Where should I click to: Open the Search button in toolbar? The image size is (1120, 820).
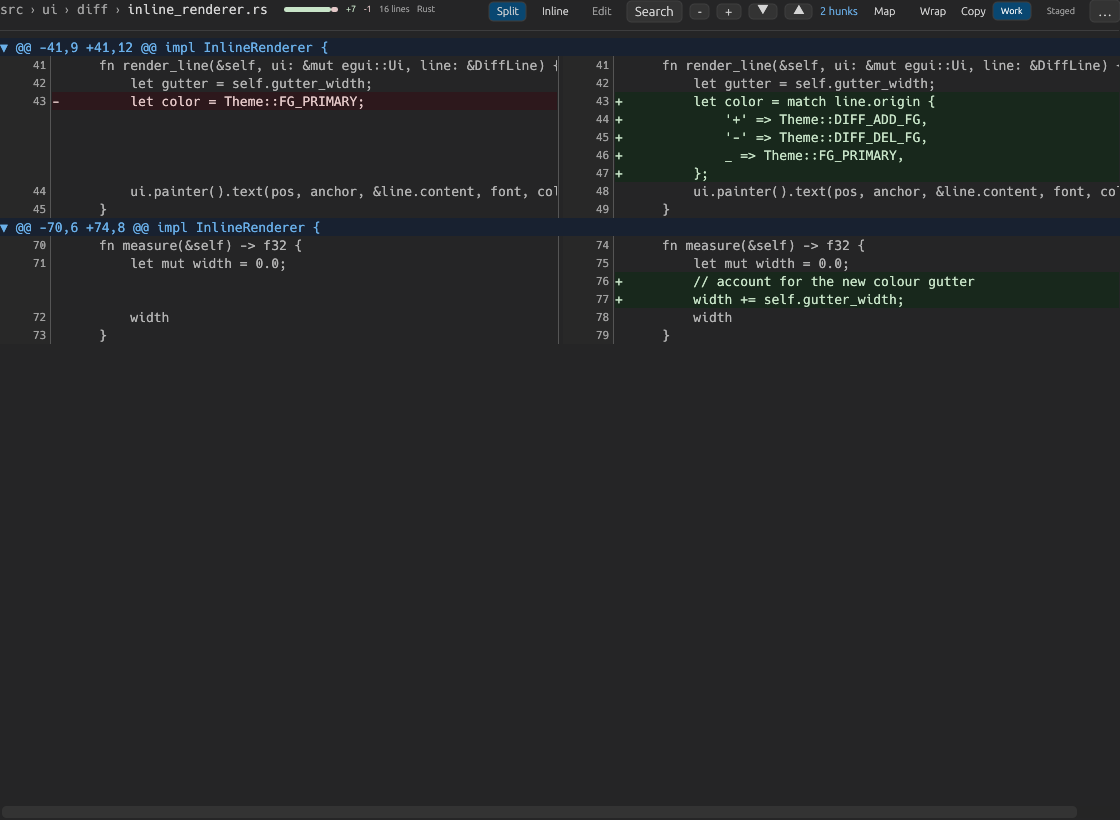pyautogui.click(x=654, y=11)
